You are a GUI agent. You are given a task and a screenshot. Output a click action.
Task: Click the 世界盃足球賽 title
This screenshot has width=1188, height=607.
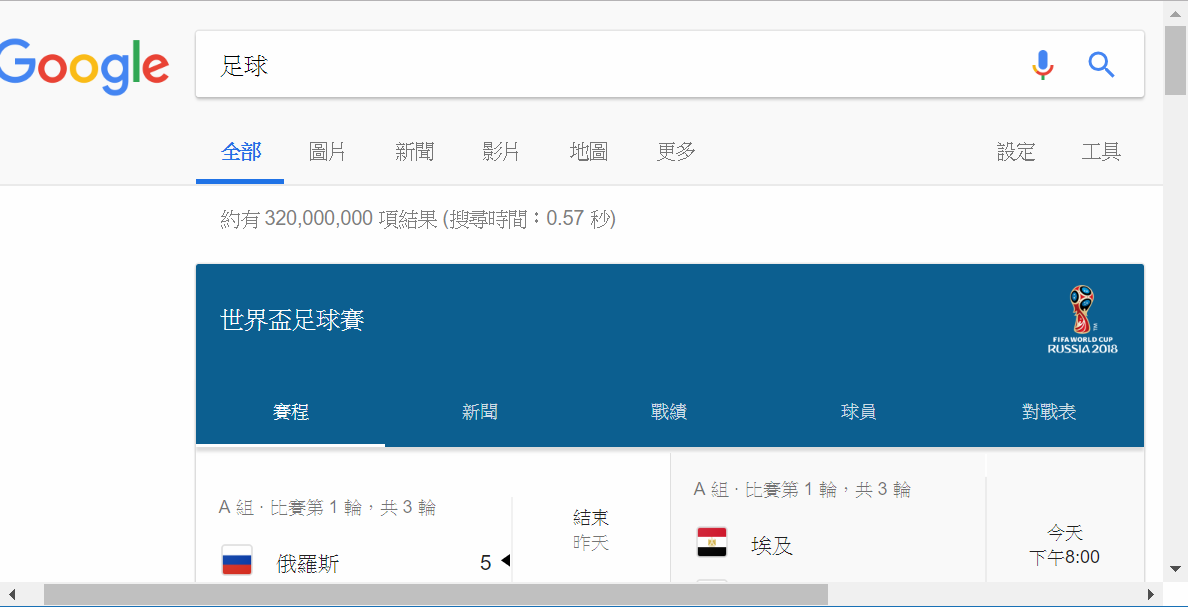(x=292, y=321)
